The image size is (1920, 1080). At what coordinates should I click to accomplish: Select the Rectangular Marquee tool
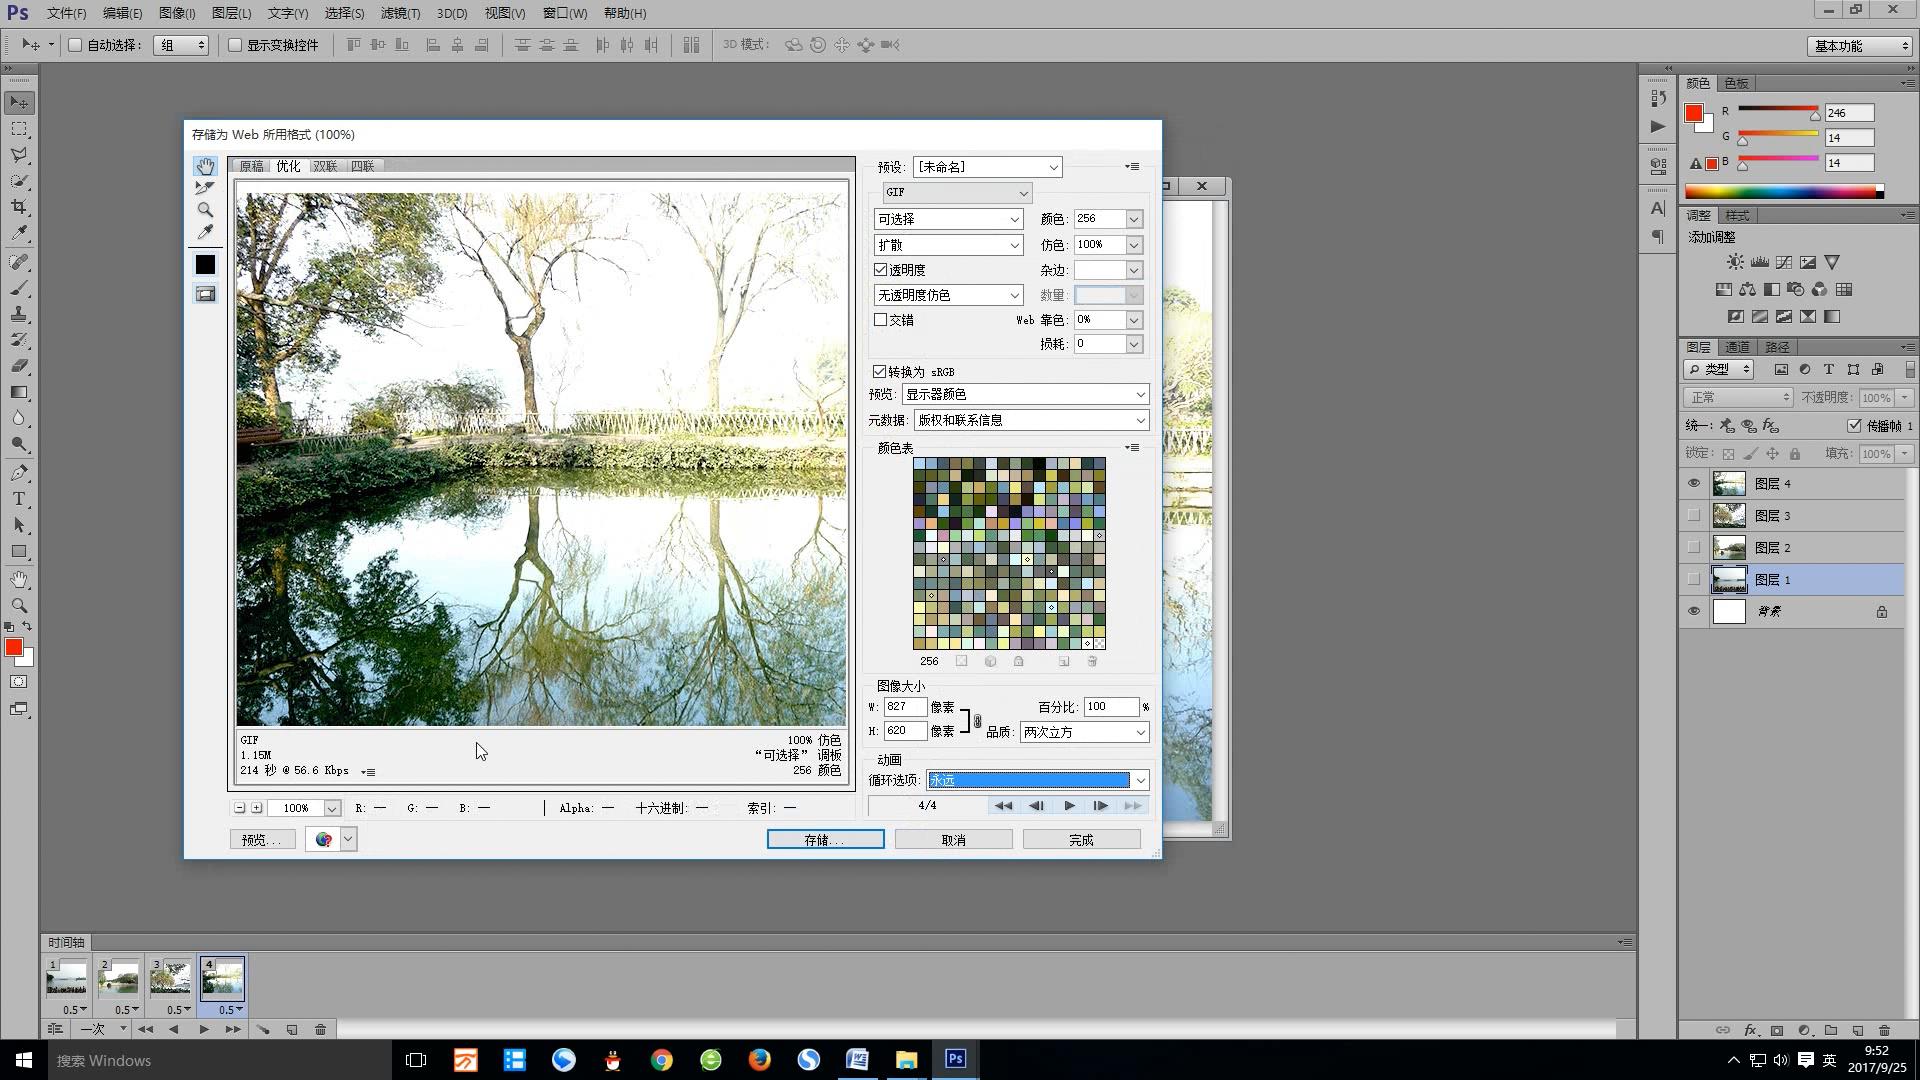(x=19, y=129)
